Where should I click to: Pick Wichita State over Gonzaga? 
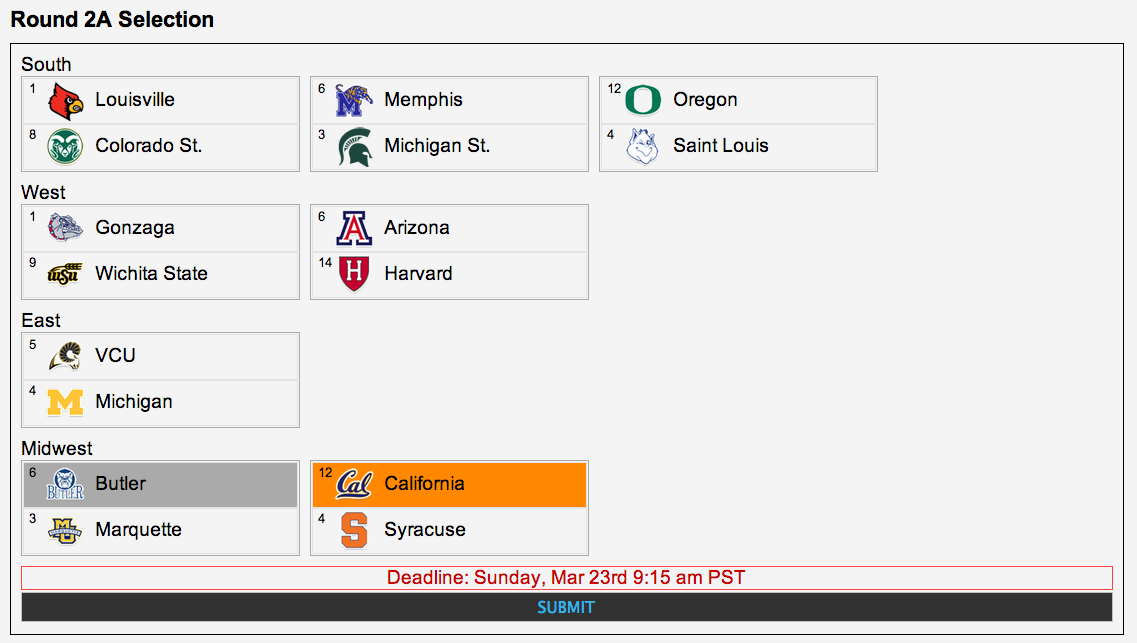(160, 274)
